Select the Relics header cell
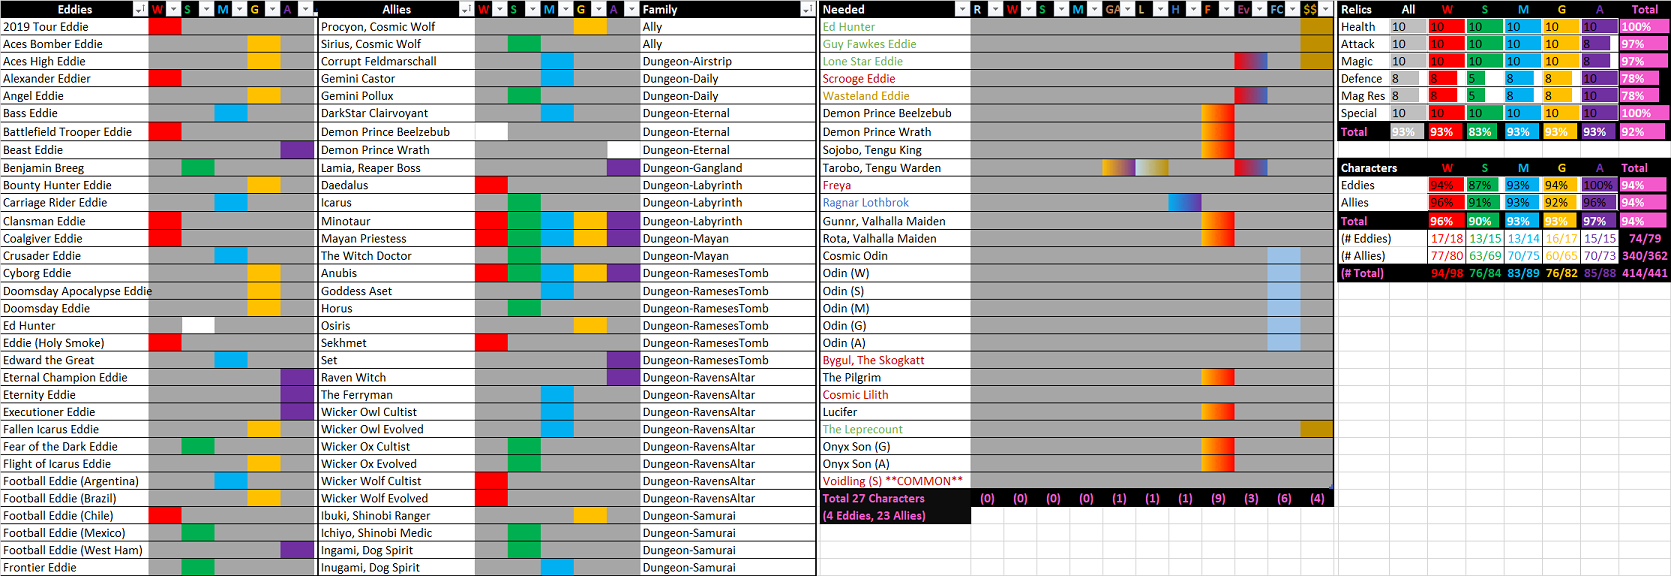The height and width of the screenshot is (576, 1671). [1357, 9]
